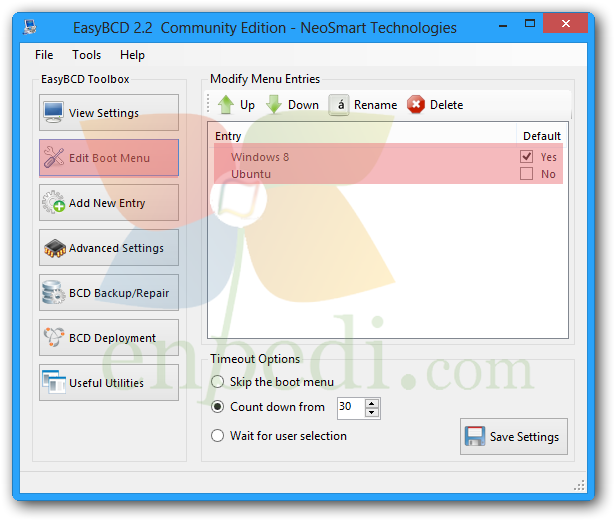Click the No default value for Ubuntu
This screenshot has height=521, width=615.
(x=548, y=174)
